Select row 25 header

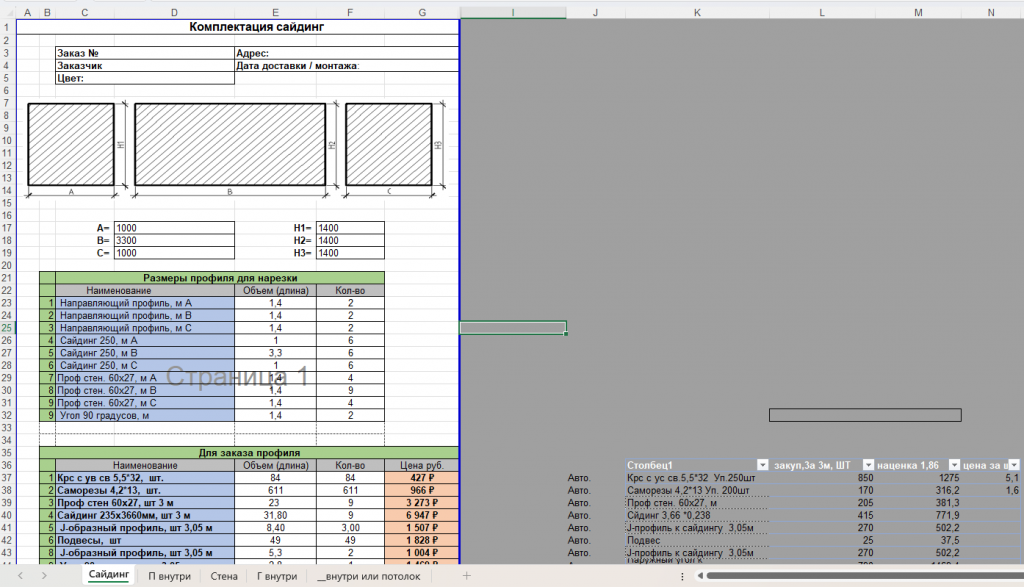click(x=7, y=328)
